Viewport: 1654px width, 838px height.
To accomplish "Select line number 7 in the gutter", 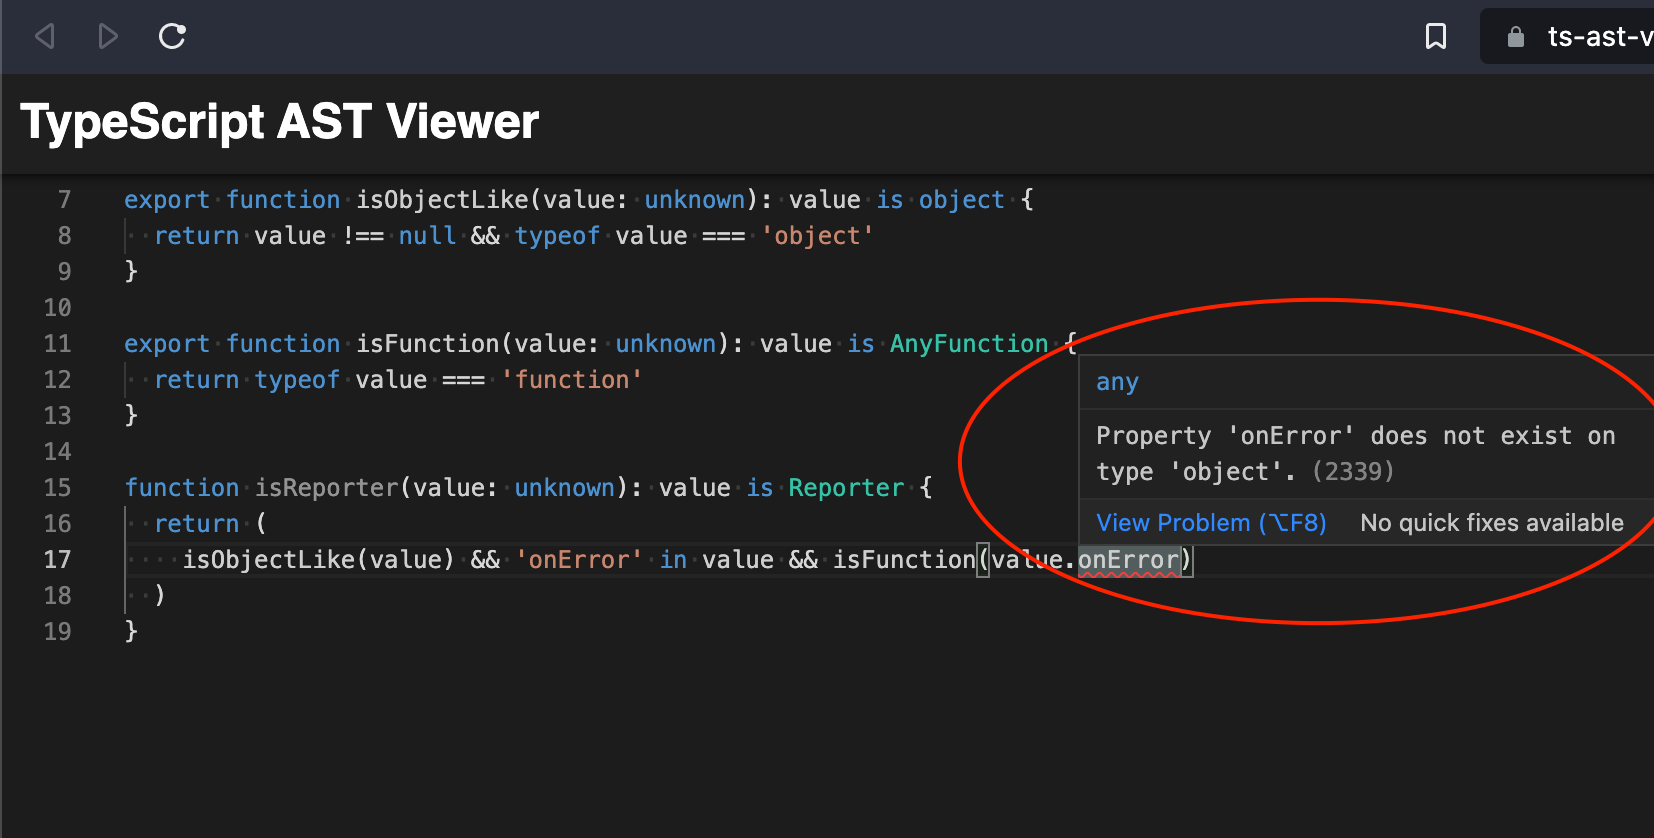I will click(64, 200).
